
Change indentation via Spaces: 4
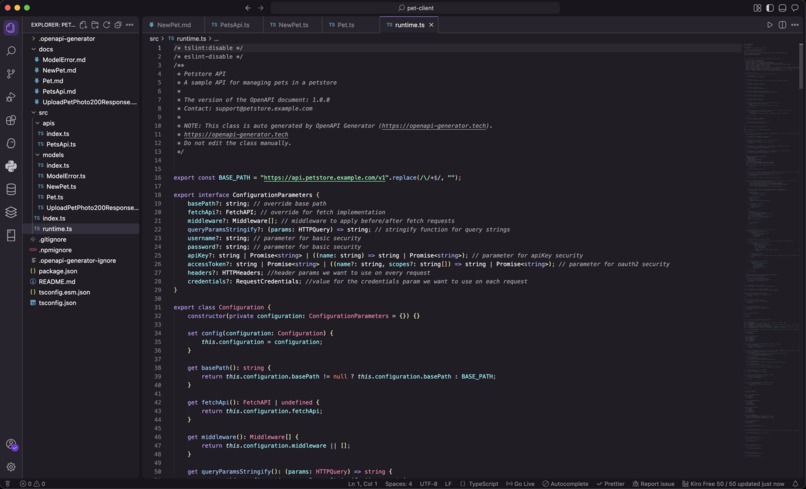(x=398, y=484)
